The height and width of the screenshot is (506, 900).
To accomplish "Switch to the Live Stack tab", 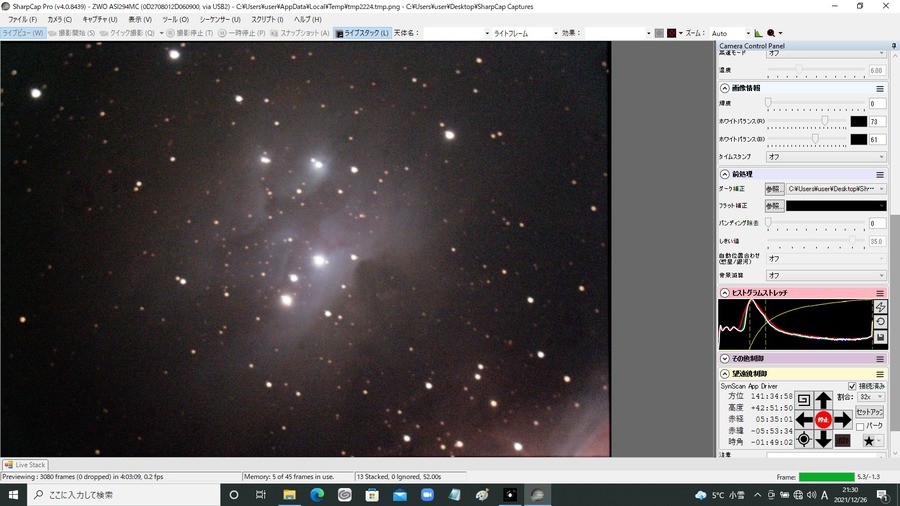I will point(25,465).
